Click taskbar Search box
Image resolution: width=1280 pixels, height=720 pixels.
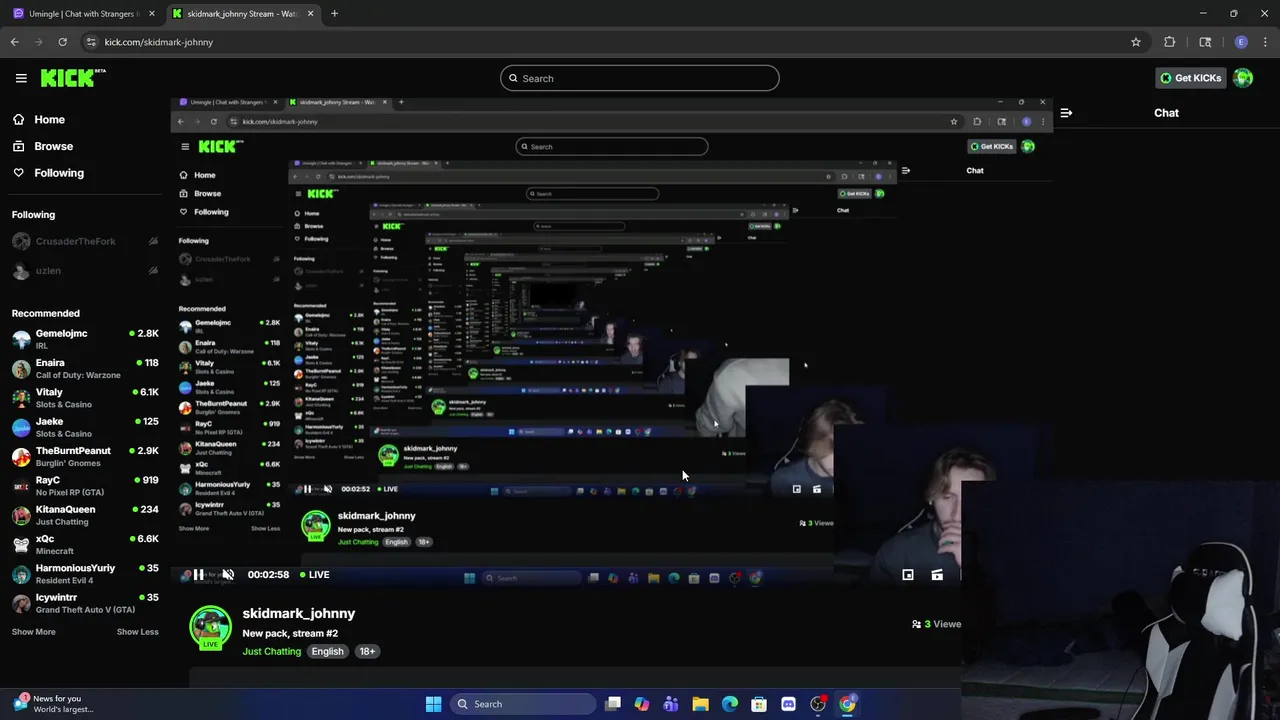tap(523, 704)
